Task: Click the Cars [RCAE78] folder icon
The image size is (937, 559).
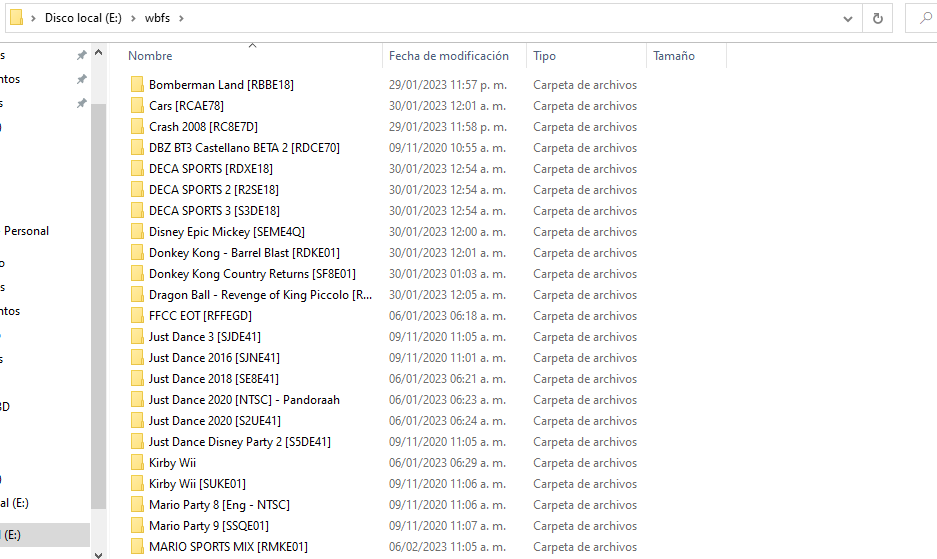Action: tap(137, 105)
